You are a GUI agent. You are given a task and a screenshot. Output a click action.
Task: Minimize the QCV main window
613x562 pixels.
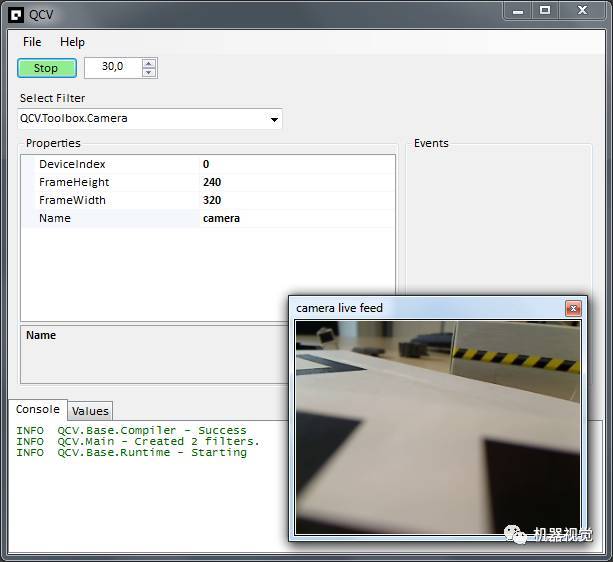click(515, 11)
